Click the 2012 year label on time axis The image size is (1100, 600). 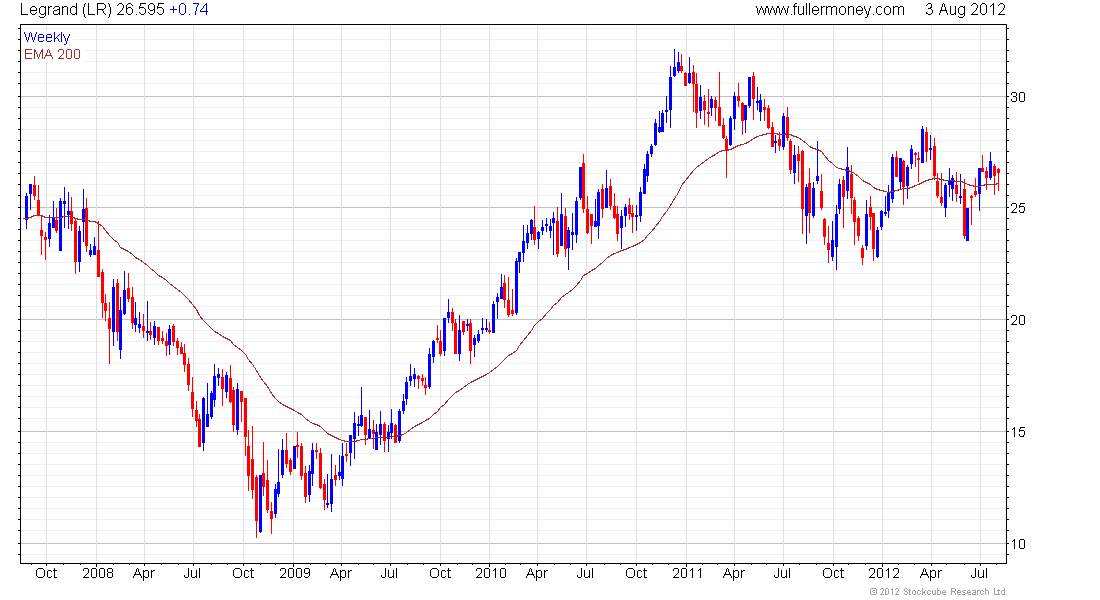coord(884,573)
